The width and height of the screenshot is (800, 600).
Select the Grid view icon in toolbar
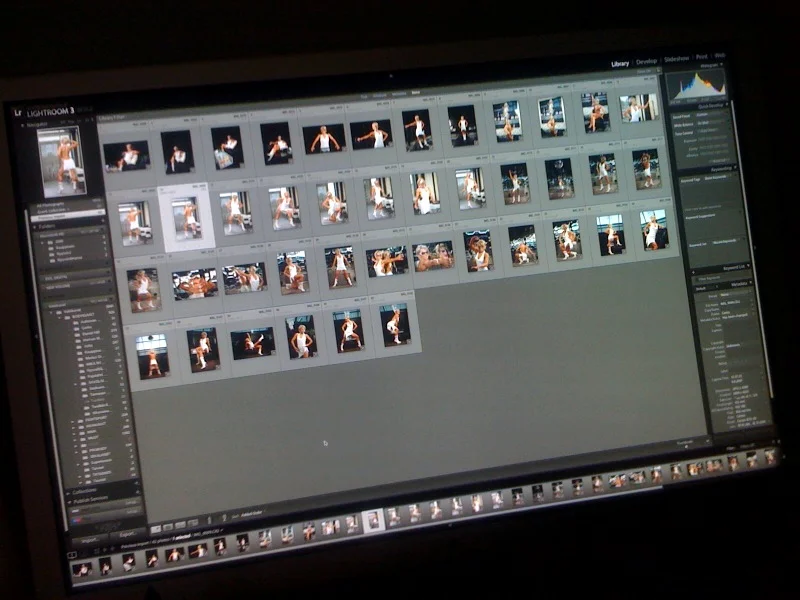(x=156, y=528)
